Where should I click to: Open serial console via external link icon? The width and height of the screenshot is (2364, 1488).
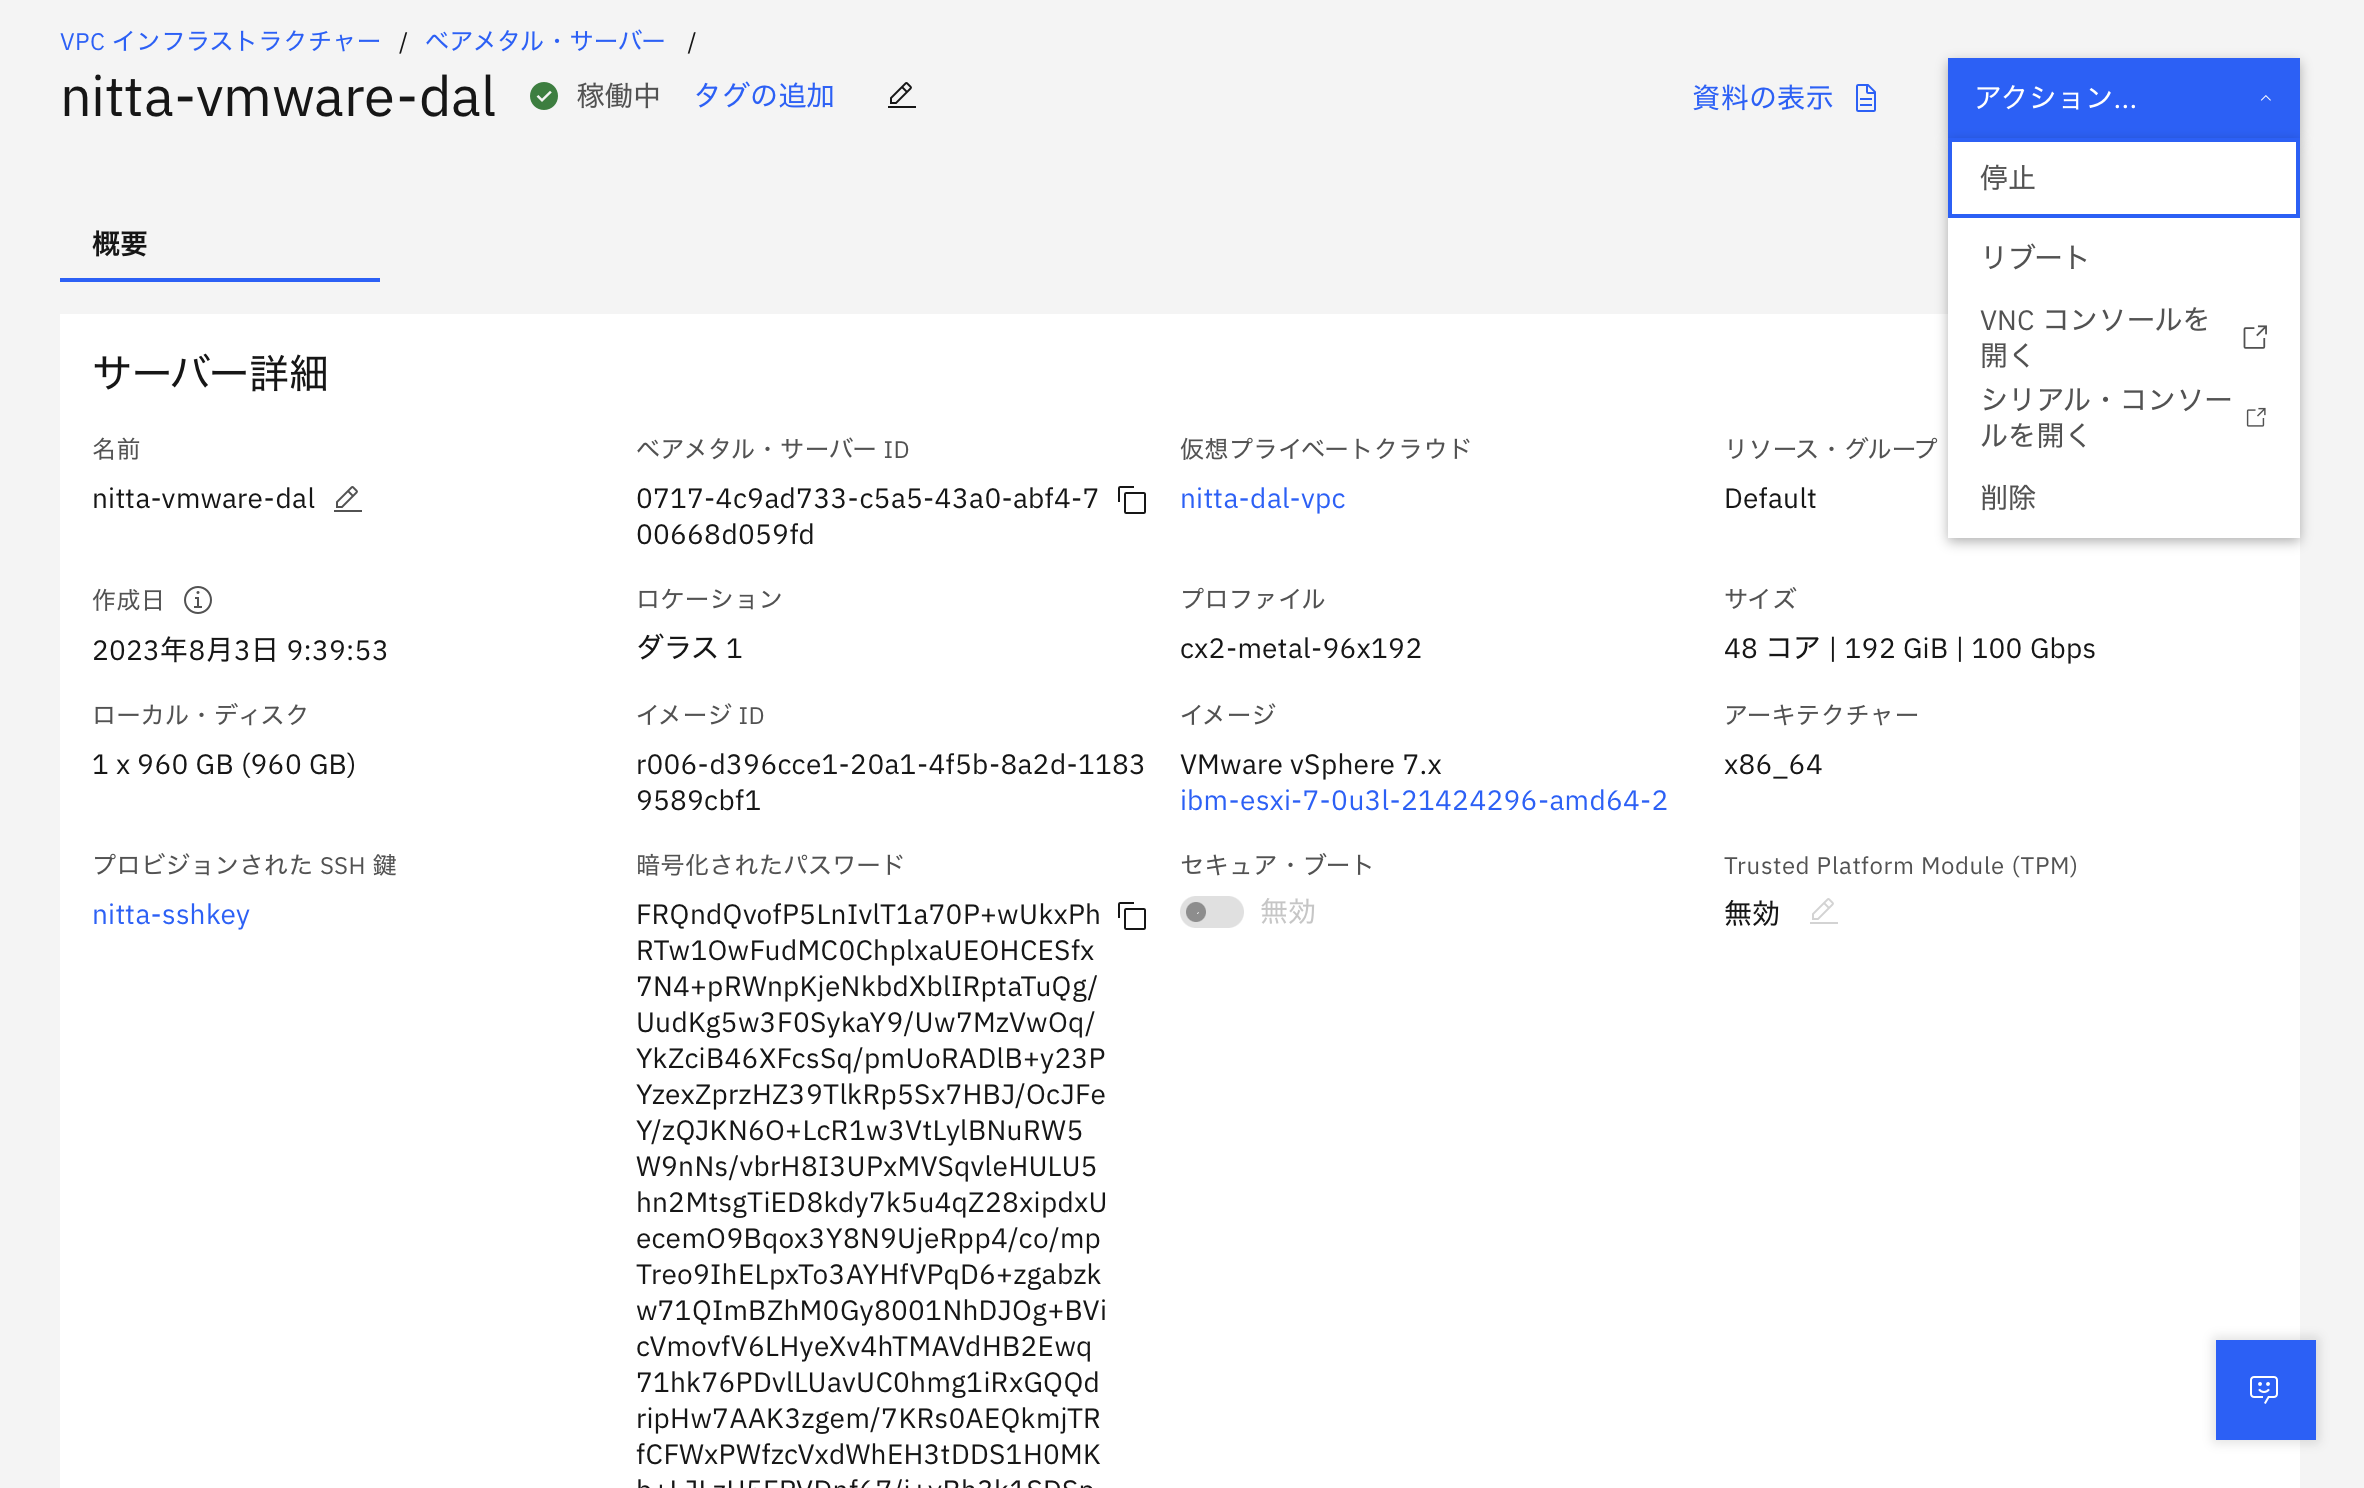2256,417
